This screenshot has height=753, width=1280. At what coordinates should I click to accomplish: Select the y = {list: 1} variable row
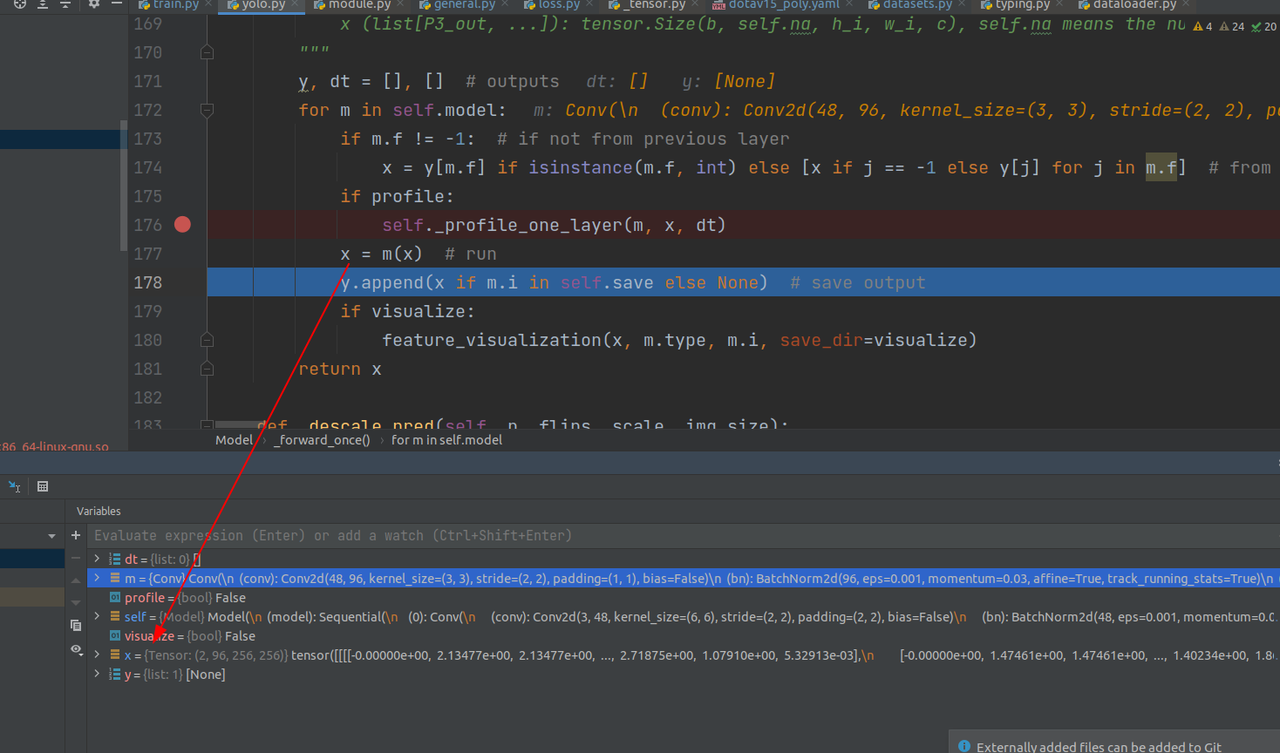683,674
